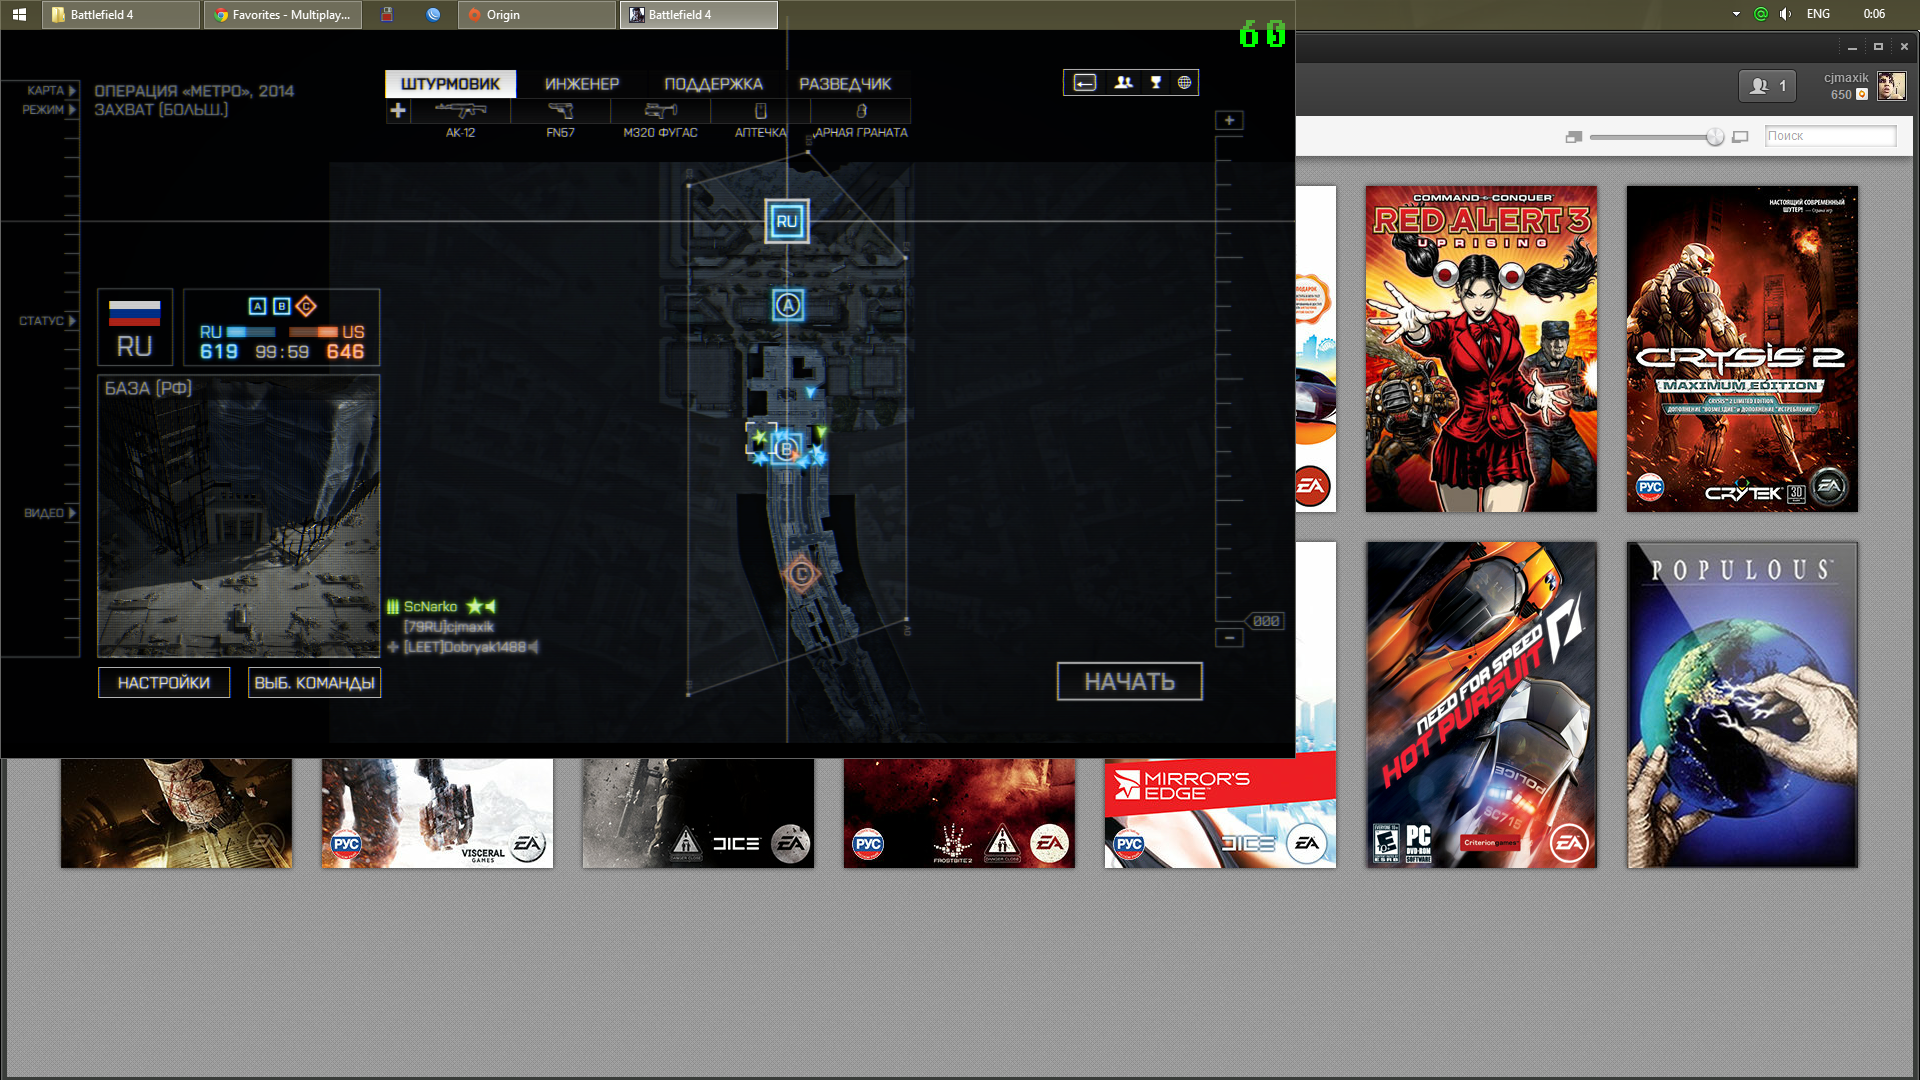1920x1080 pixels.
Task: Switch to Origin taskbar item
Action: 537,14
